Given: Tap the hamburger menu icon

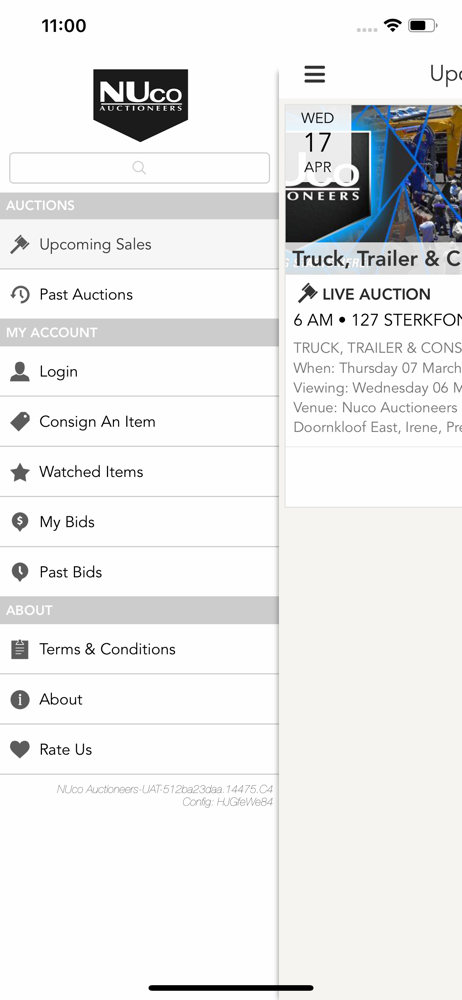Looking at the screenshot, I should pyautogui.click(x=315, y=75).
